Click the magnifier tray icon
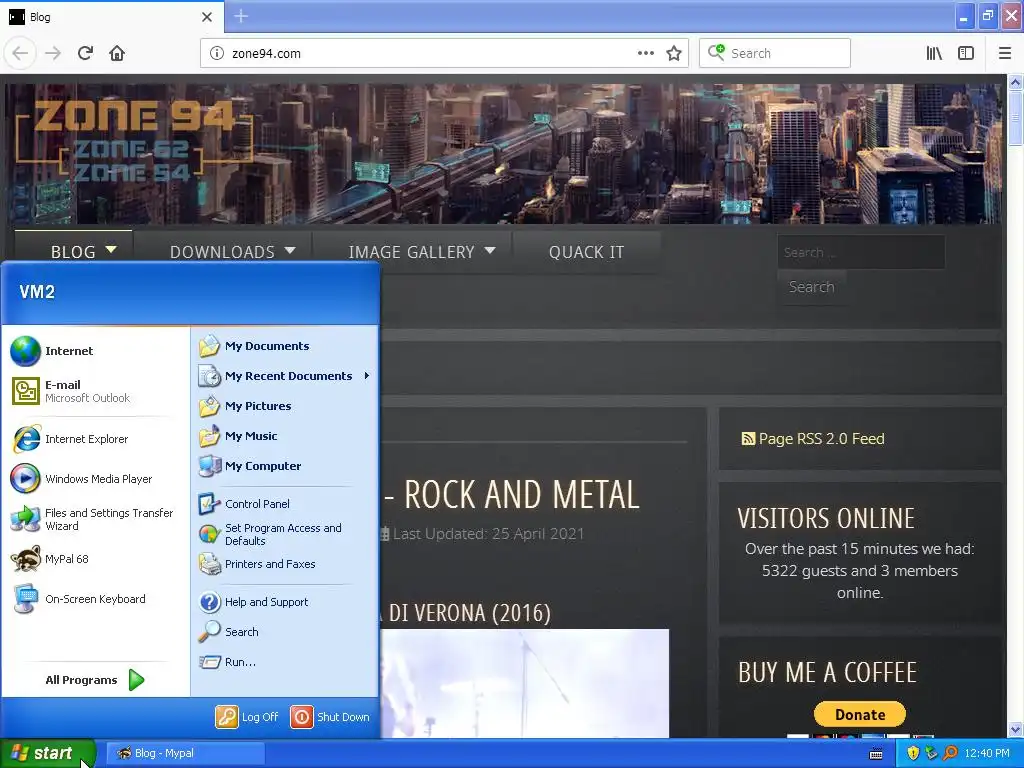Image resolution: width=1024 pixels, height=768 pixels. point(950,753)
